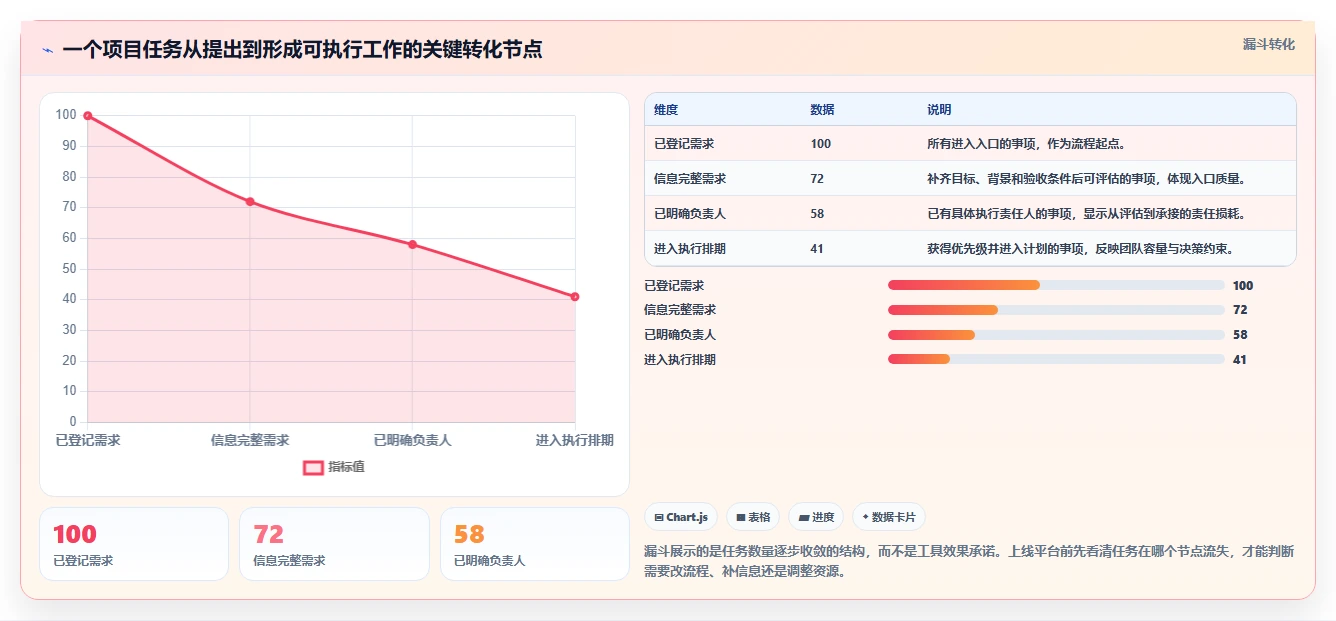Select the 进度 chip

(x=816, y=517)
